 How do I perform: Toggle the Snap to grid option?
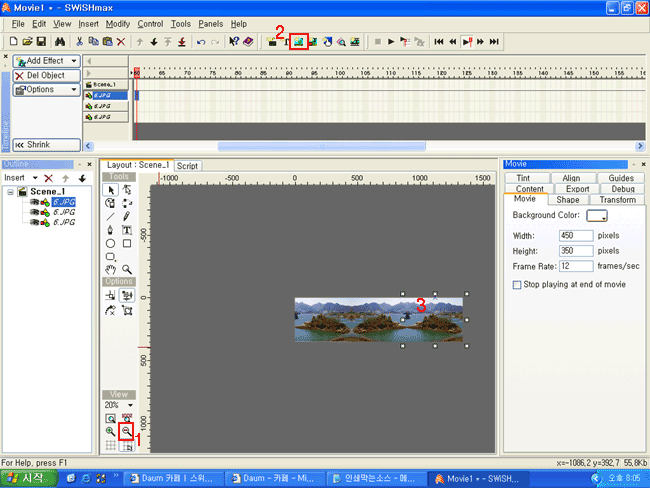pos(127,446)
